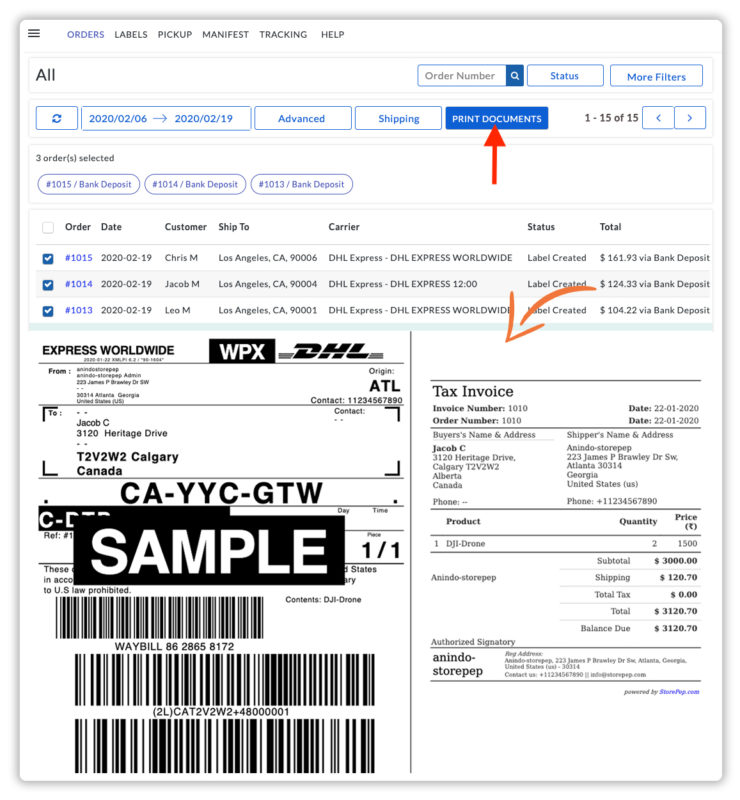
Task: Open order #1015 link
Action: click(x=79, y=258)
